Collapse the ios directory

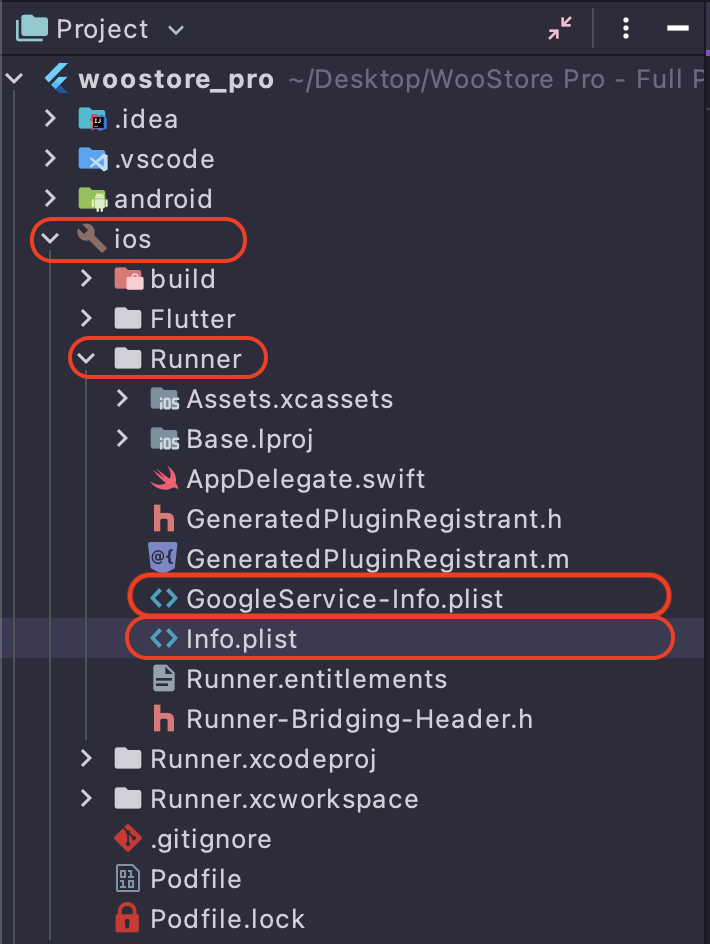pos(49,239)
